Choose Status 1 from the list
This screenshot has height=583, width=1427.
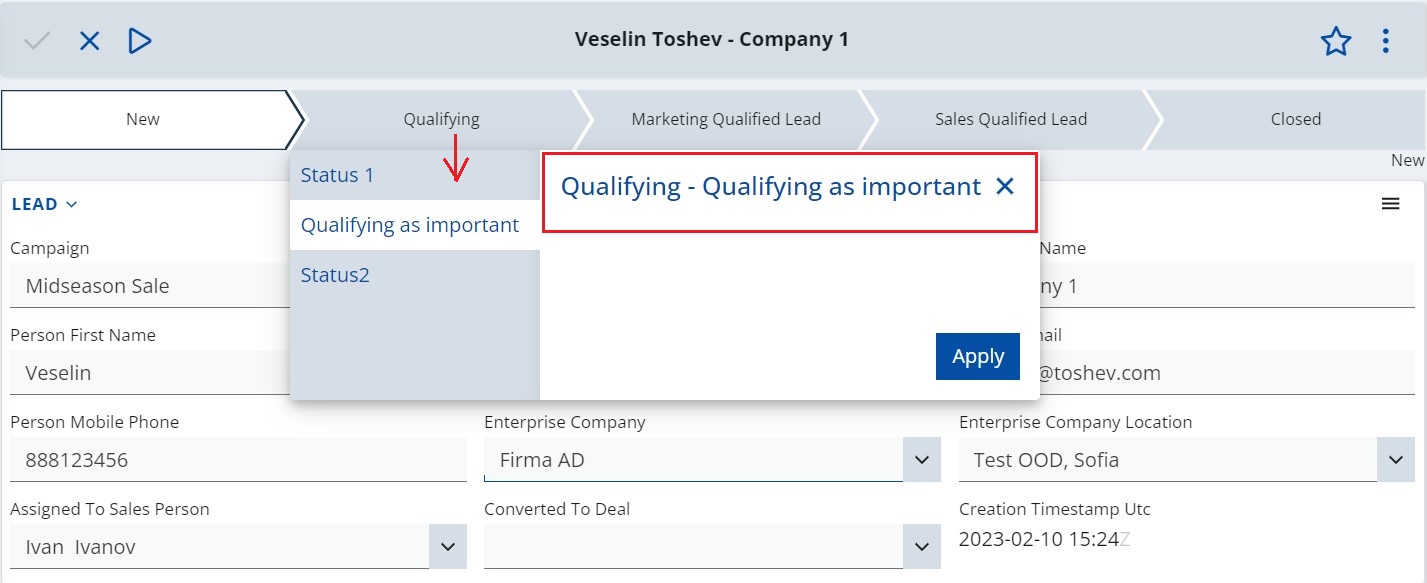[x=415, y=175]
